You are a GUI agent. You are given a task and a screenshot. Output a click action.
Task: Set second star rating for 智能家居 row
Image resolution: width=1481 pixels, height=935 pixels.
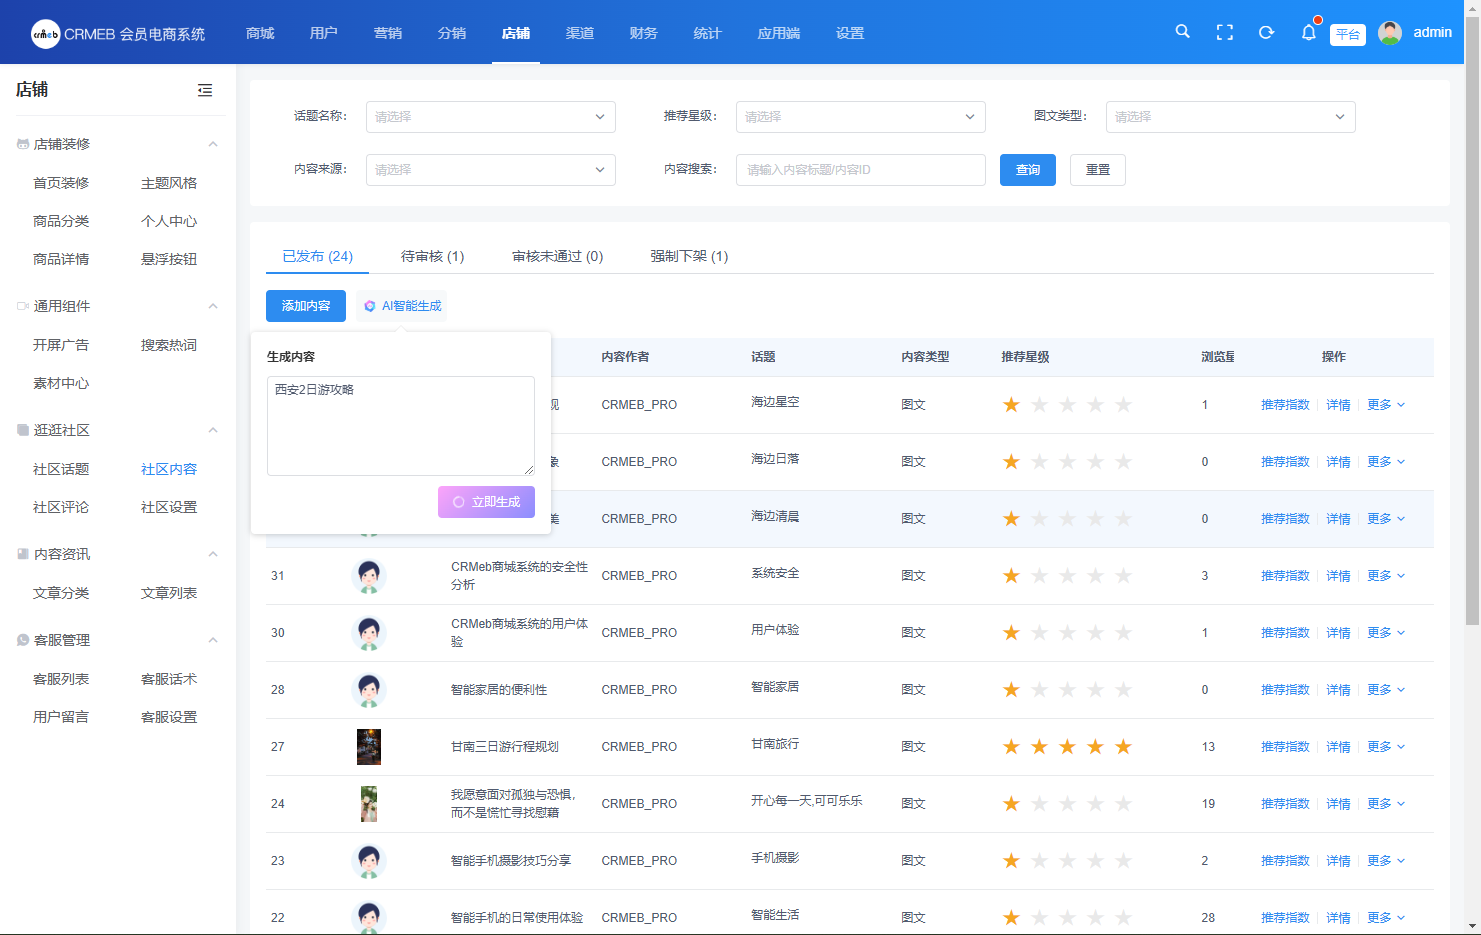point(1039,690)
